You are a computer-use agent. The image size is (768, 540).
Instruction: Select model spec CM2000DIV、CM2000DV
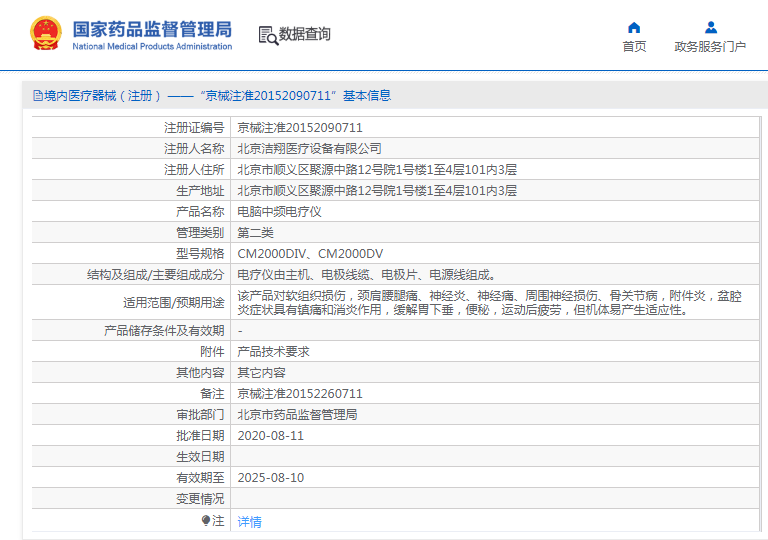click(x=311, y=254)
